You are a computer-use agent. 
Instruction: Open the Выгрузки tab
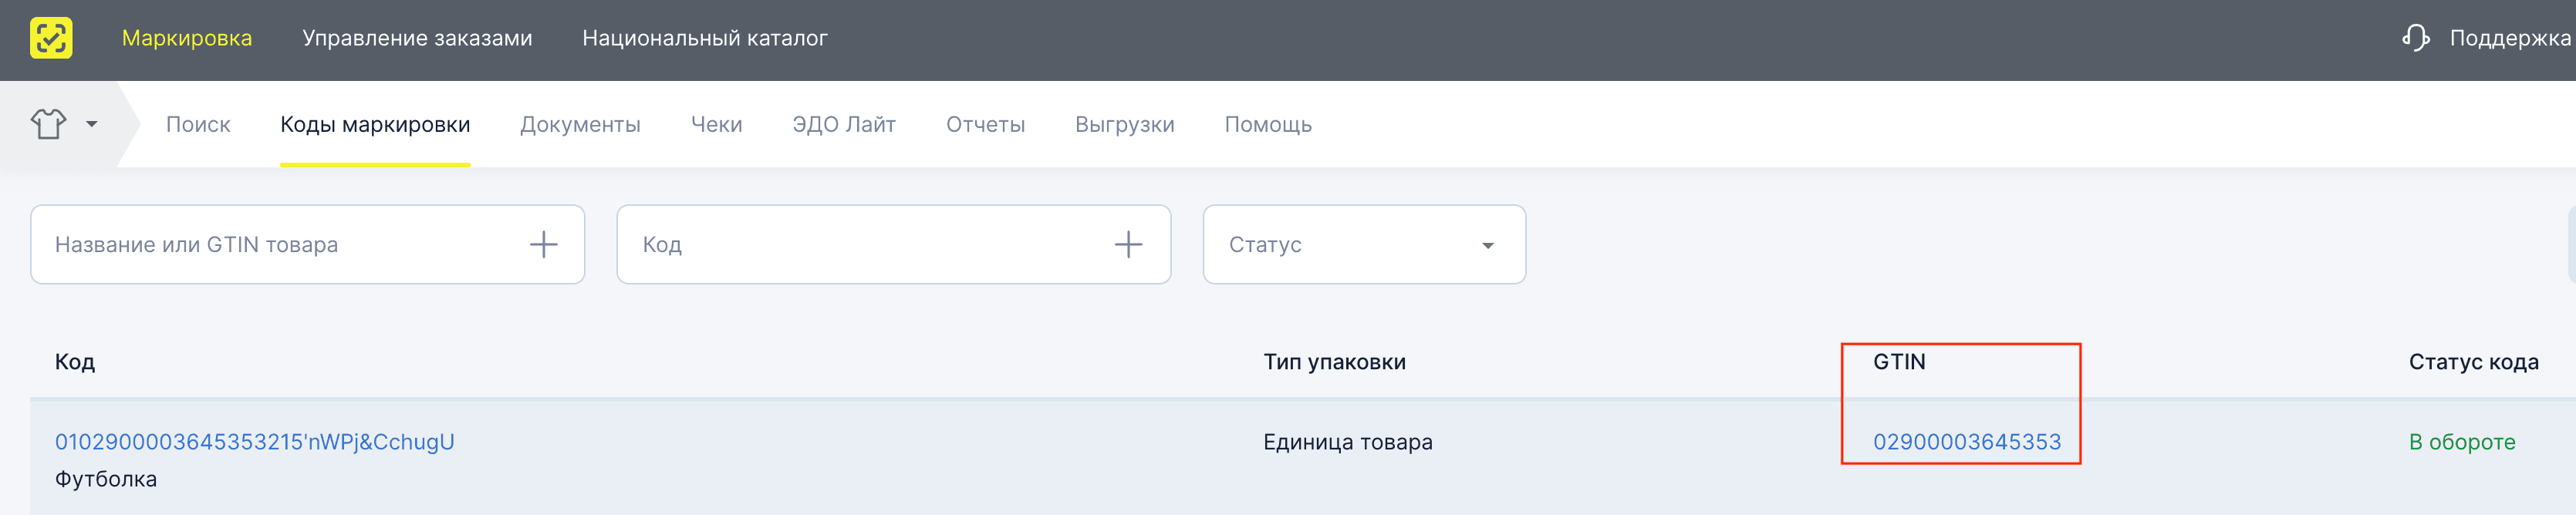[1123, 123]
